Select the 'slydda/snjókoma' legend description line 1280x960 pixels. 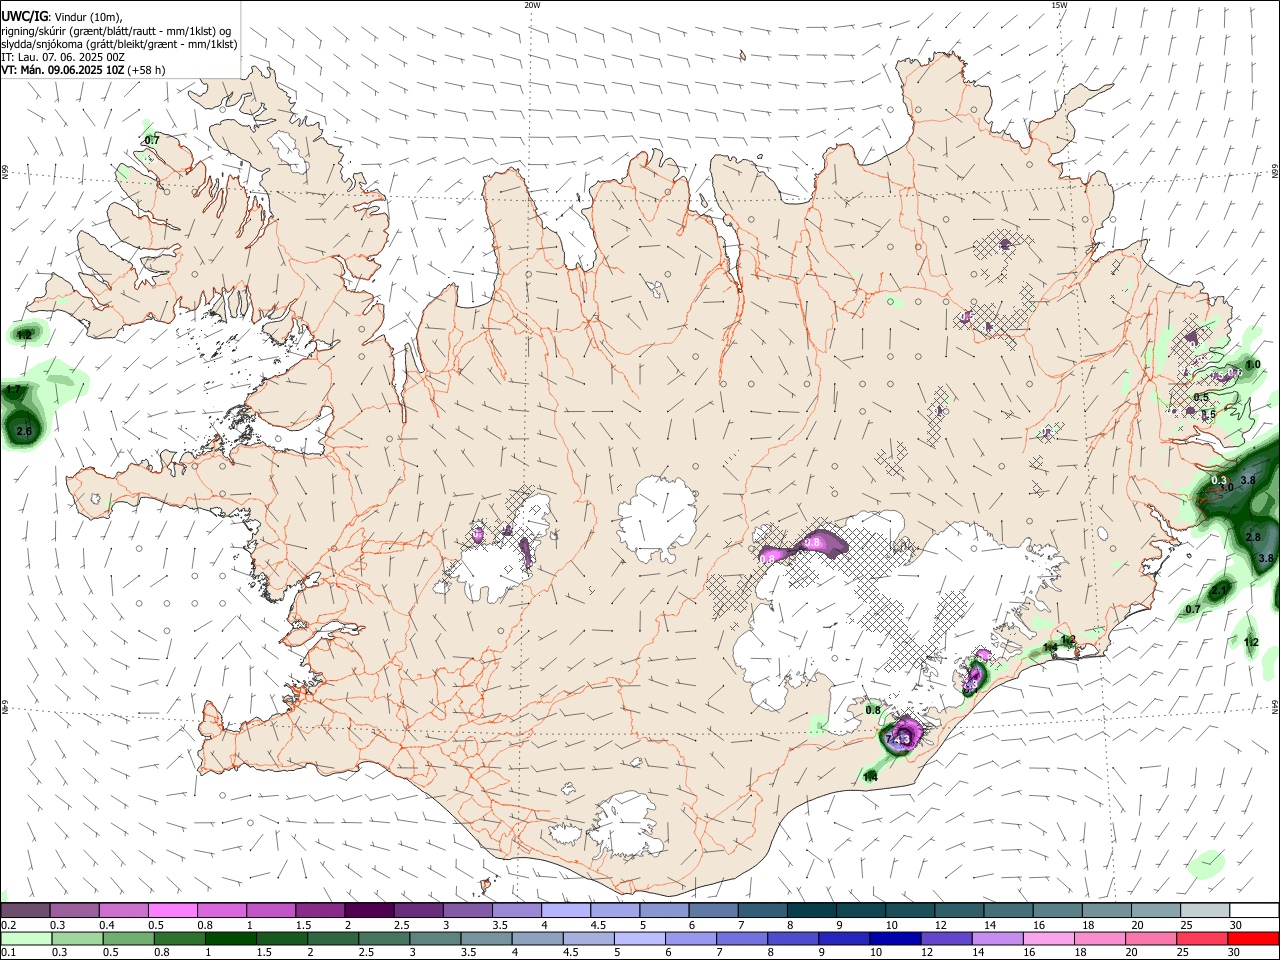pos(119,44)
